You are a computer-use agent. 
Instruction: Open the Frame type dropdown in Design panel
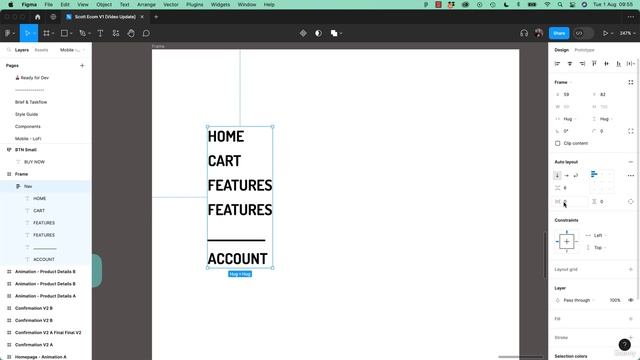(563, 82)
